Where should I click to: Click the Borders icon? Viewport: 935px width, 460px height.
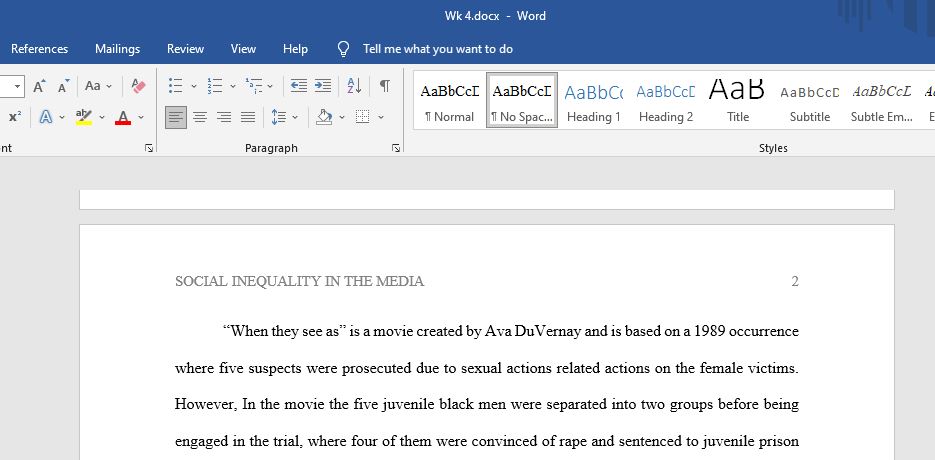(x=363, y=117)
